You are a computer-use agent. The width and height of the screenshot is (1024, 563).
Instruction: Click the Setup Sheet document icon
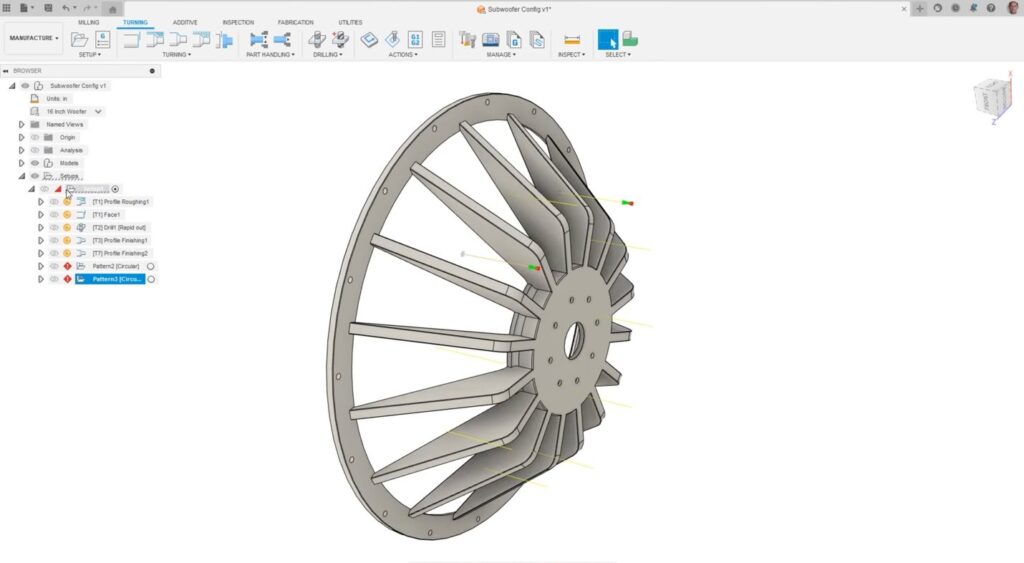tap(438, 40)
